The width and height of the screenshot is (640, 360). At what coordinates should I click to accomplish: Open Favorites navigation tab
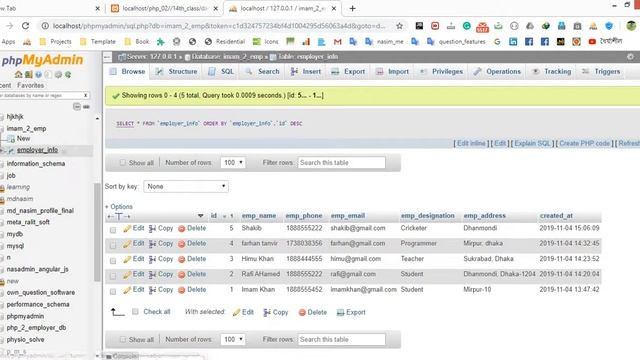pos(31,85)
